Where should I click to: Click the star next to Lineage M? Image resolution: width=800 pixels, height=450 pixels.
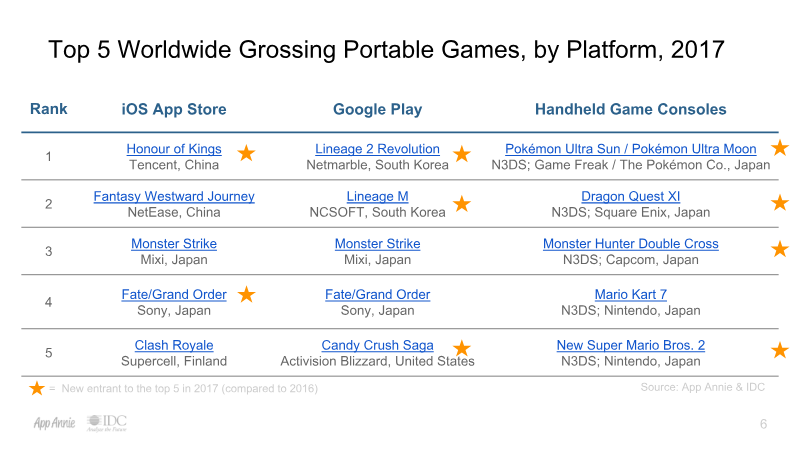(x=462, y=203)
